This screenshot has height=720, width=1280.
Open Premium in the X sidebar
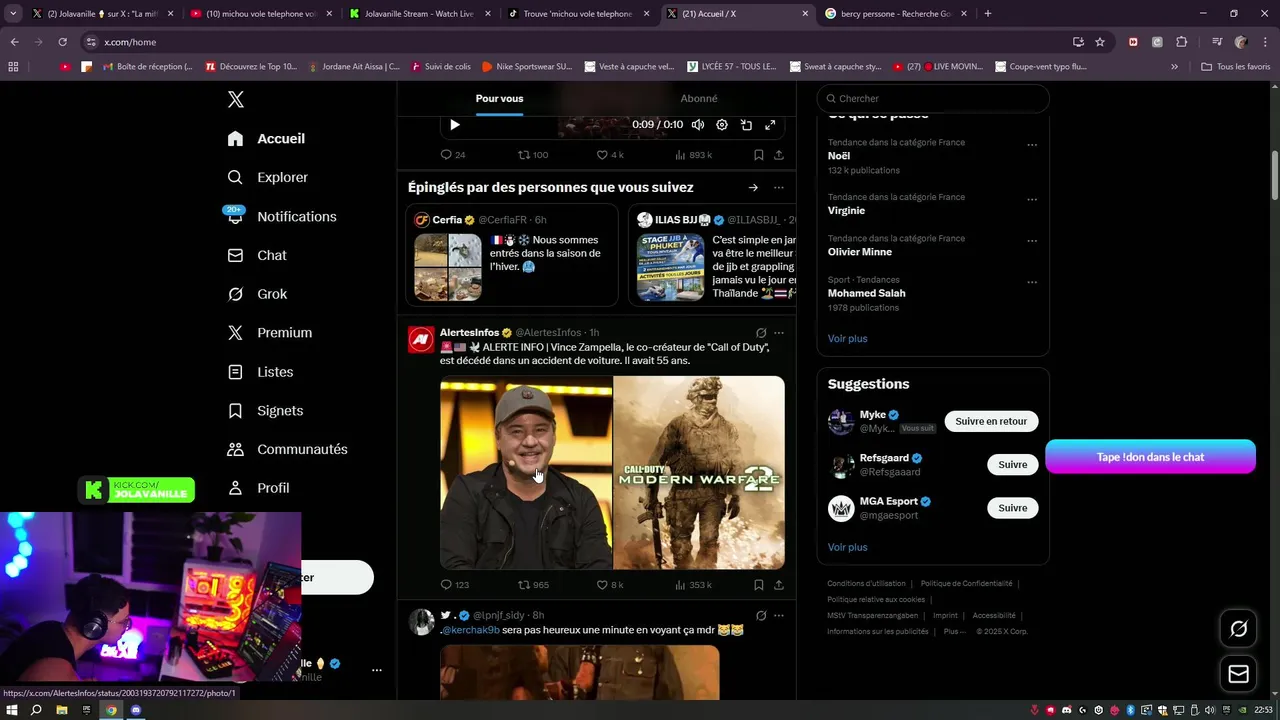[270, 332]
